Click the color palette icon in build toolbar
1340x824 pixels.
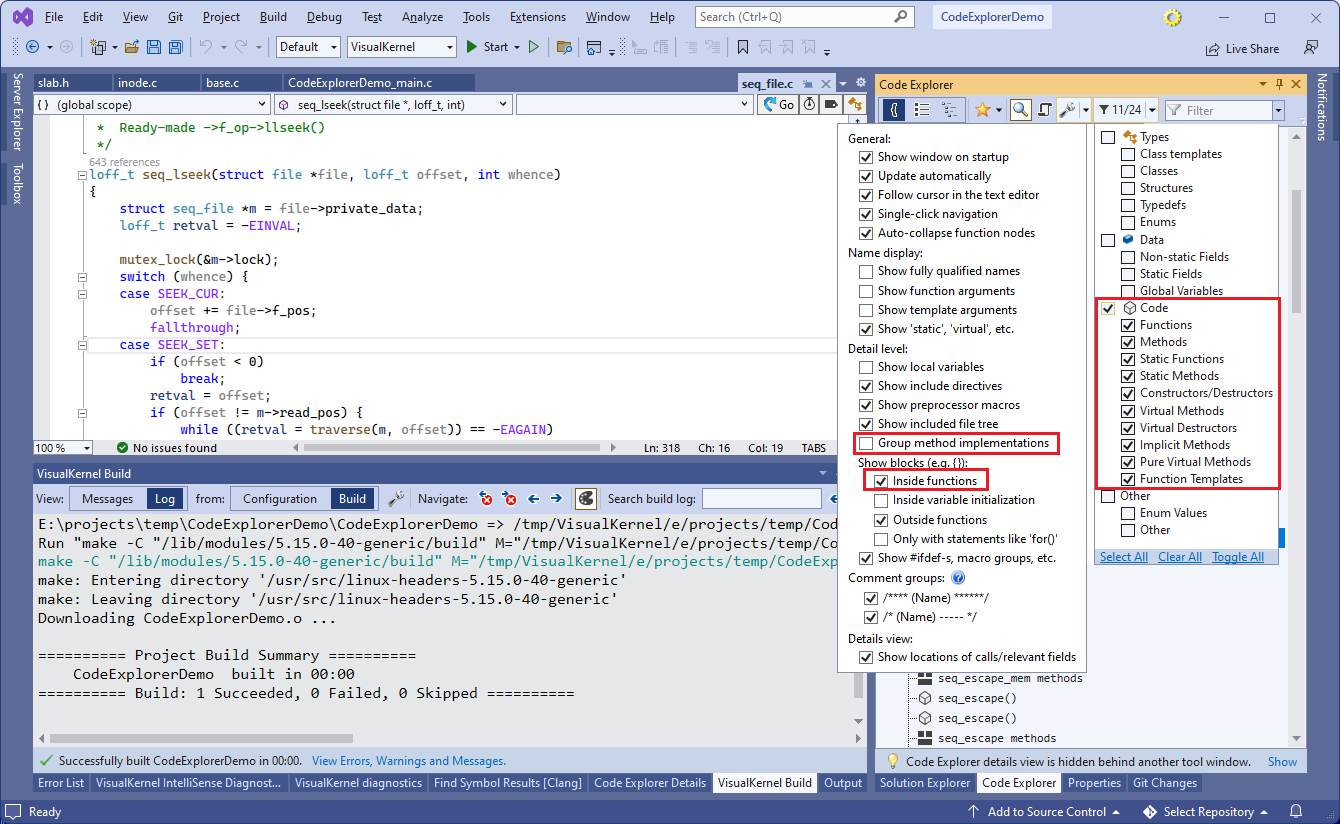(586, 498)
